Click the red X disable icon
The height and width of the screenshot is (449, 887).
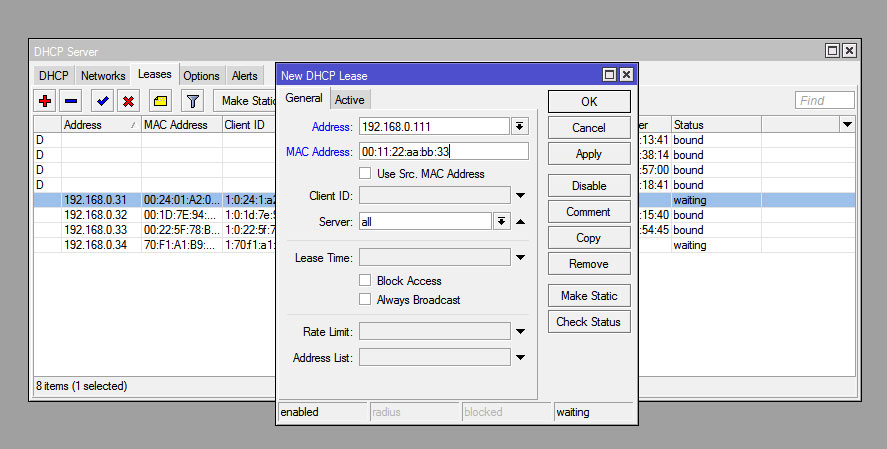[x=128, y=101]
